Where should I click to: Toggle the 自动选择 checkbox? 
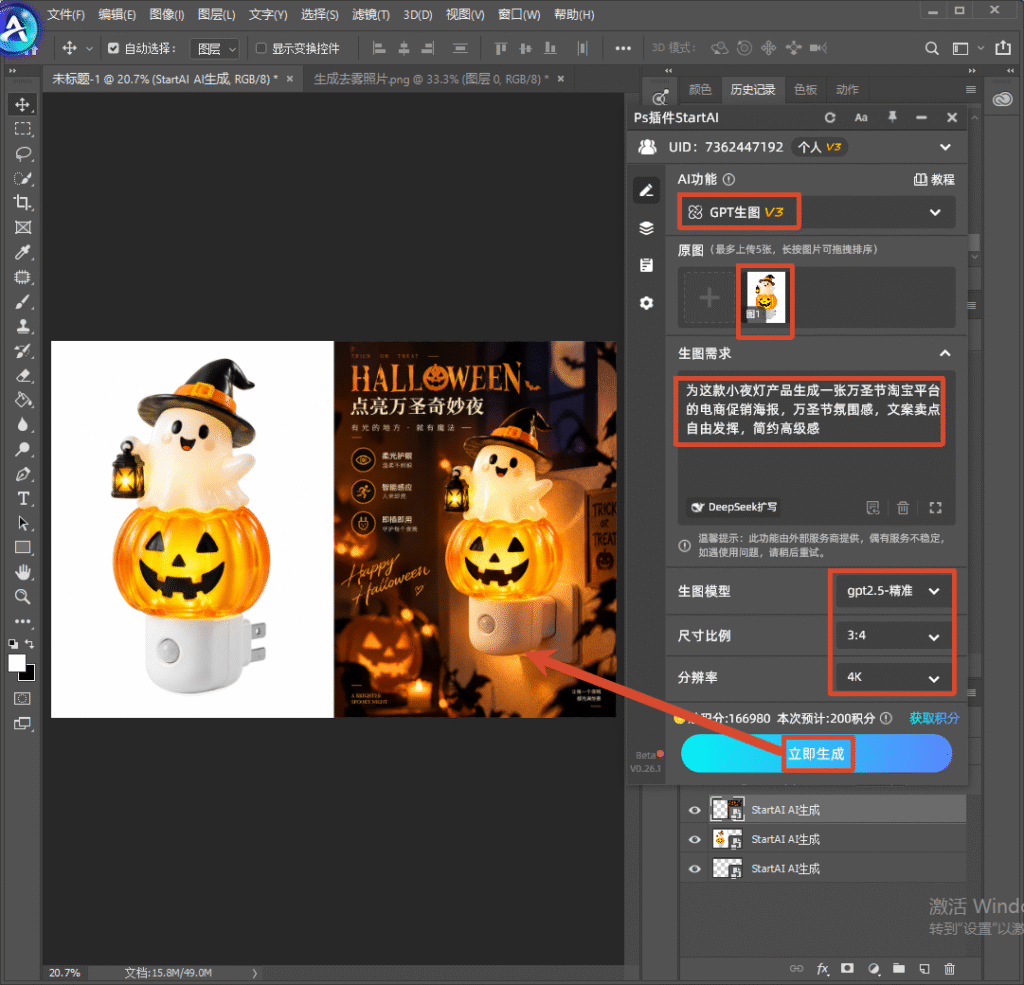point(114,48)
